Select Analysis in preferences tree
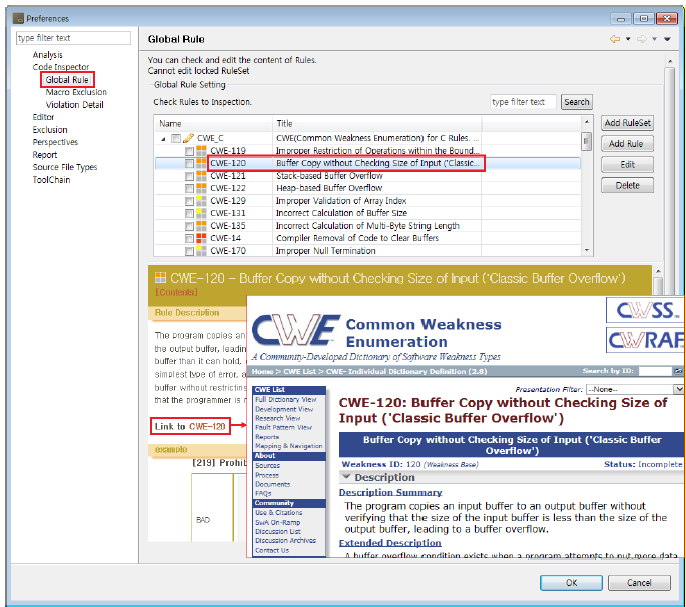The height and width of the screenshot is (607, 686). point(48,55)
